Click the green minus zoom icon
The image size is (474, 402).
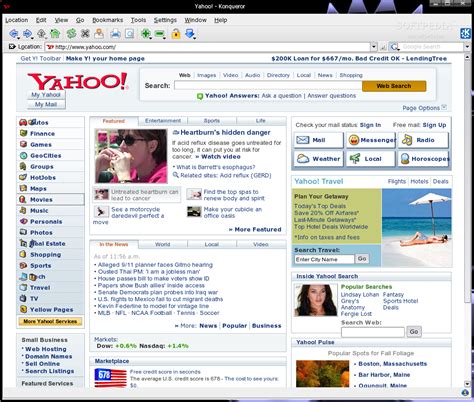point(160,33)
